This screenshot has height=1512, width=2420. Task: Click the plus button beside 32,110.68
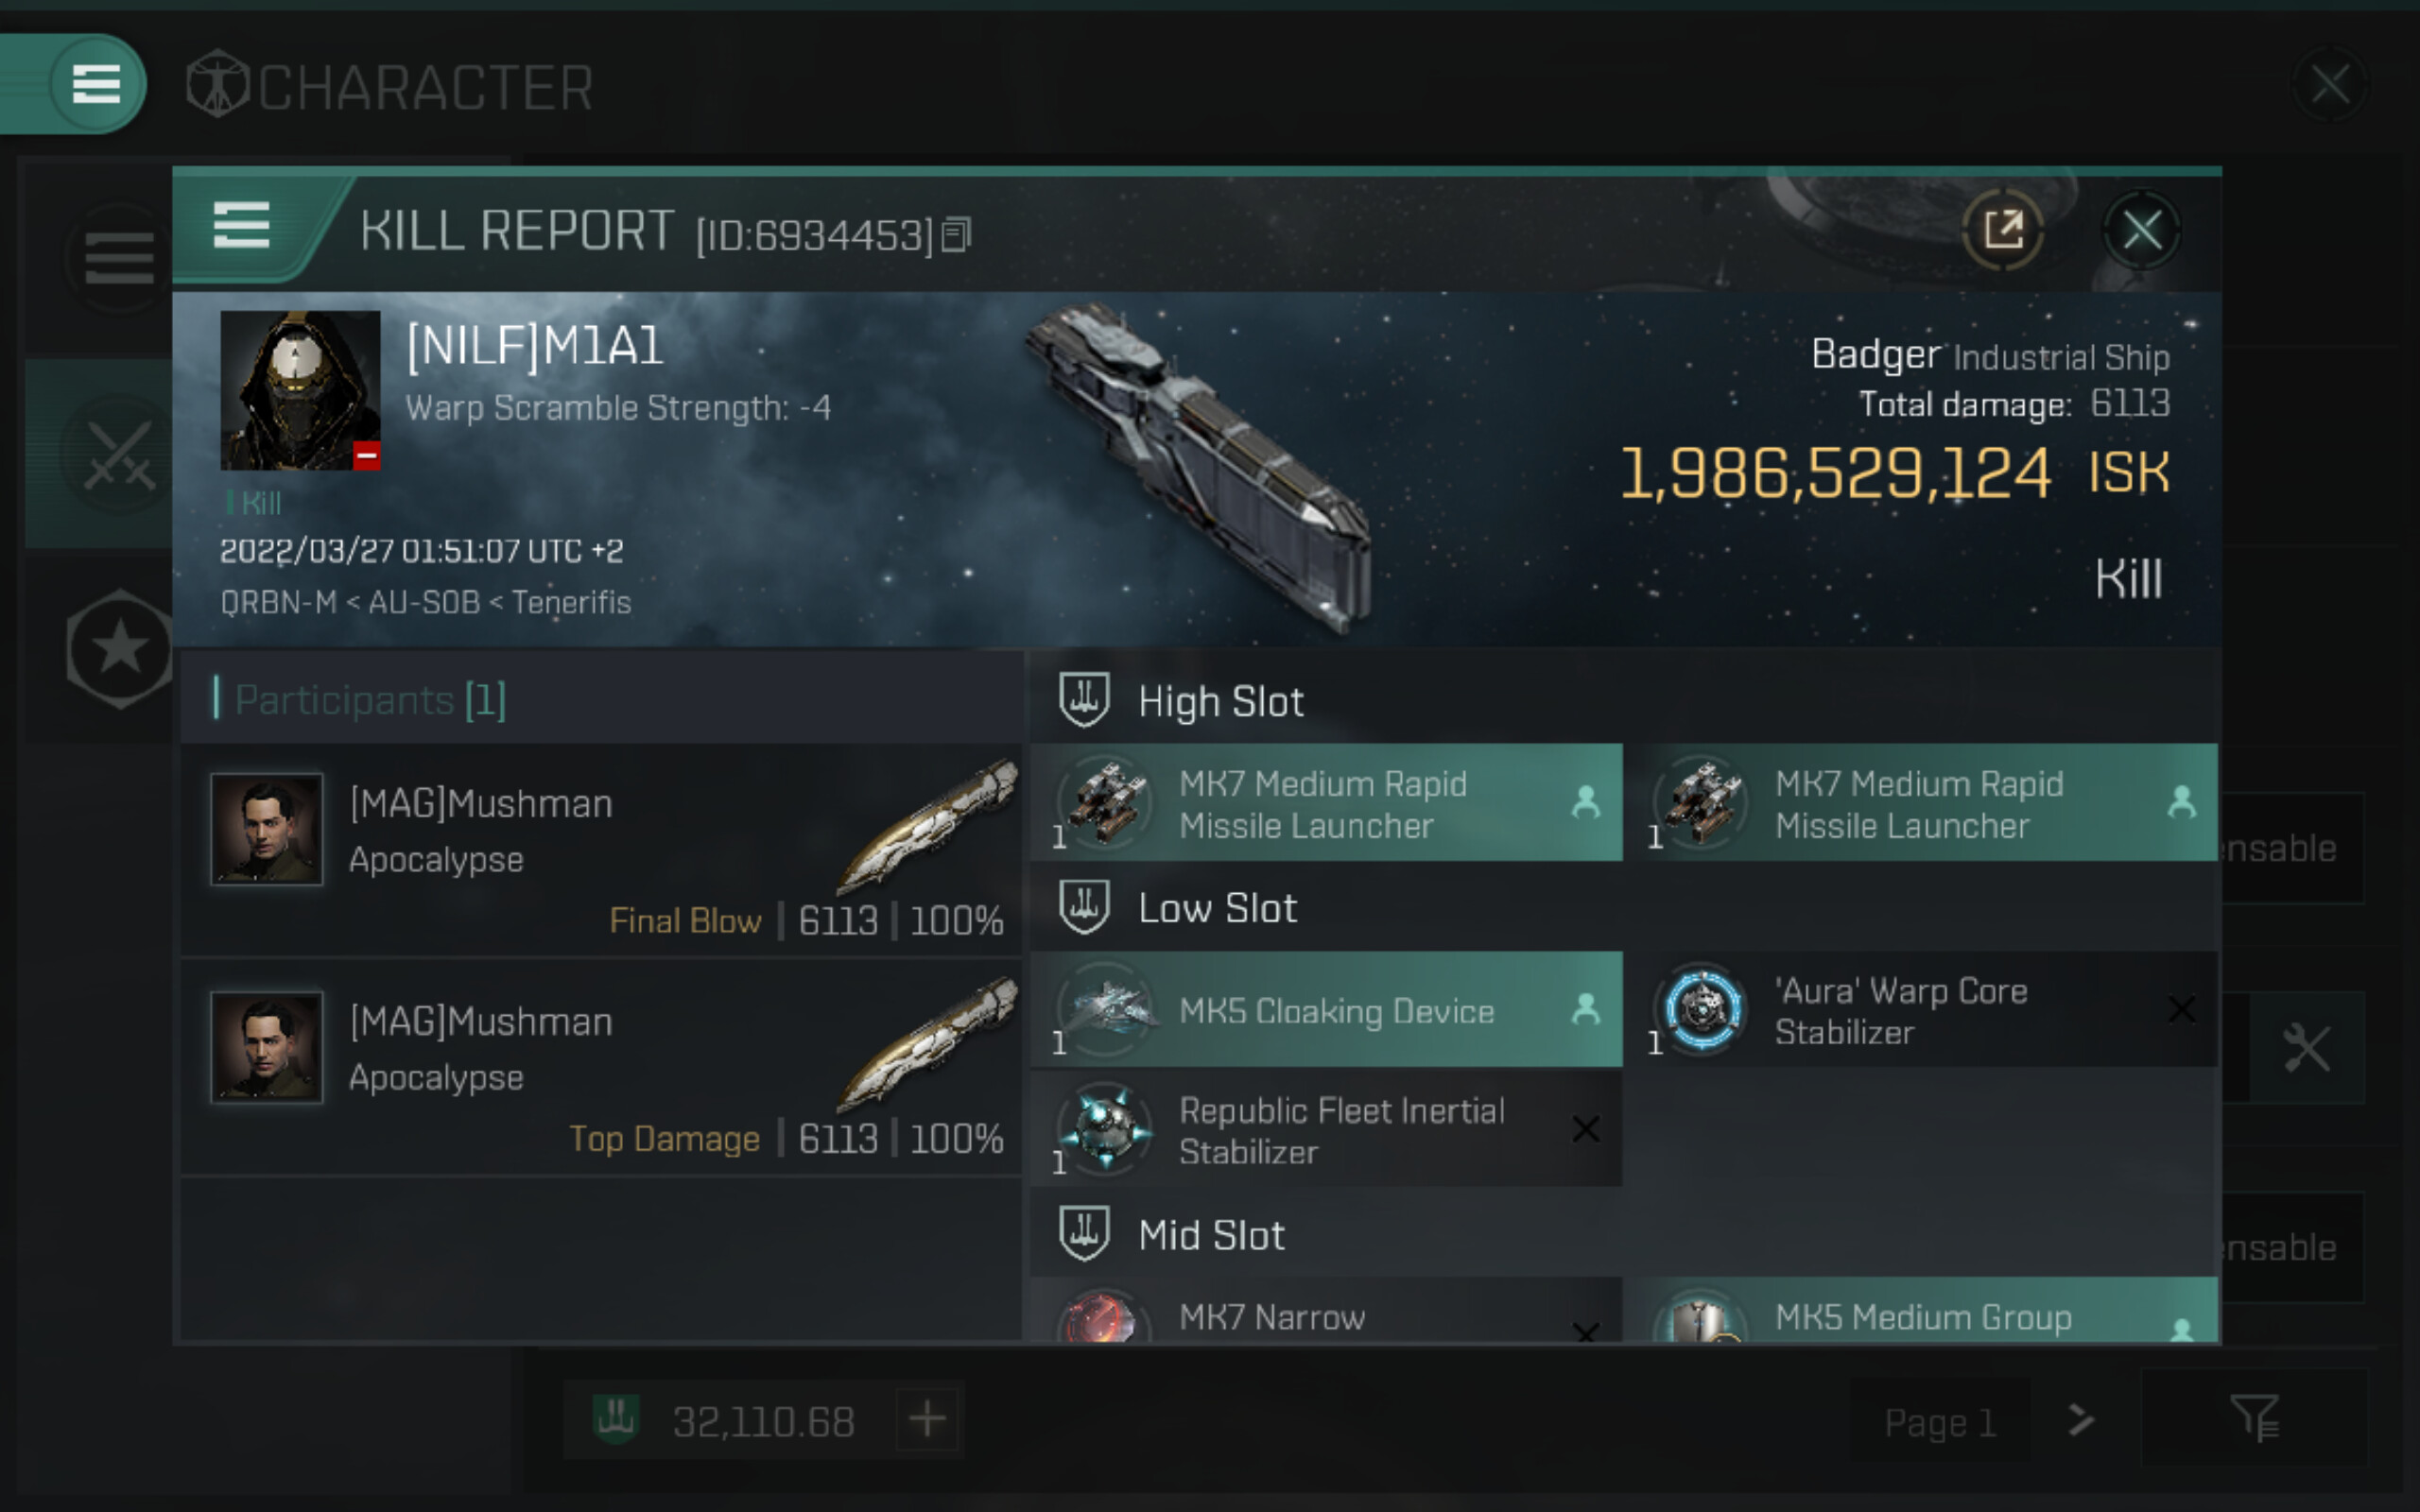(x=927, y=1418)
